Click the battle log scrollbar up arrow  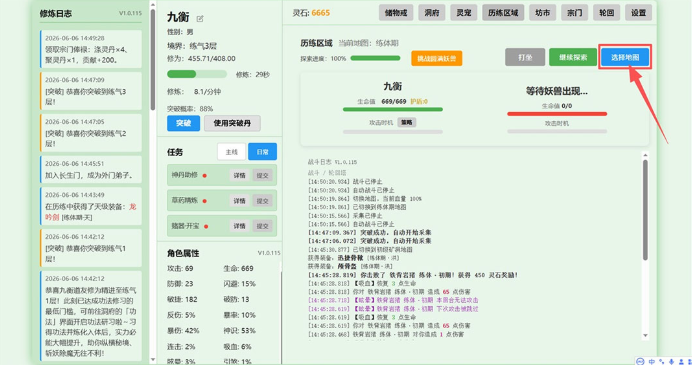click(645, 155)
